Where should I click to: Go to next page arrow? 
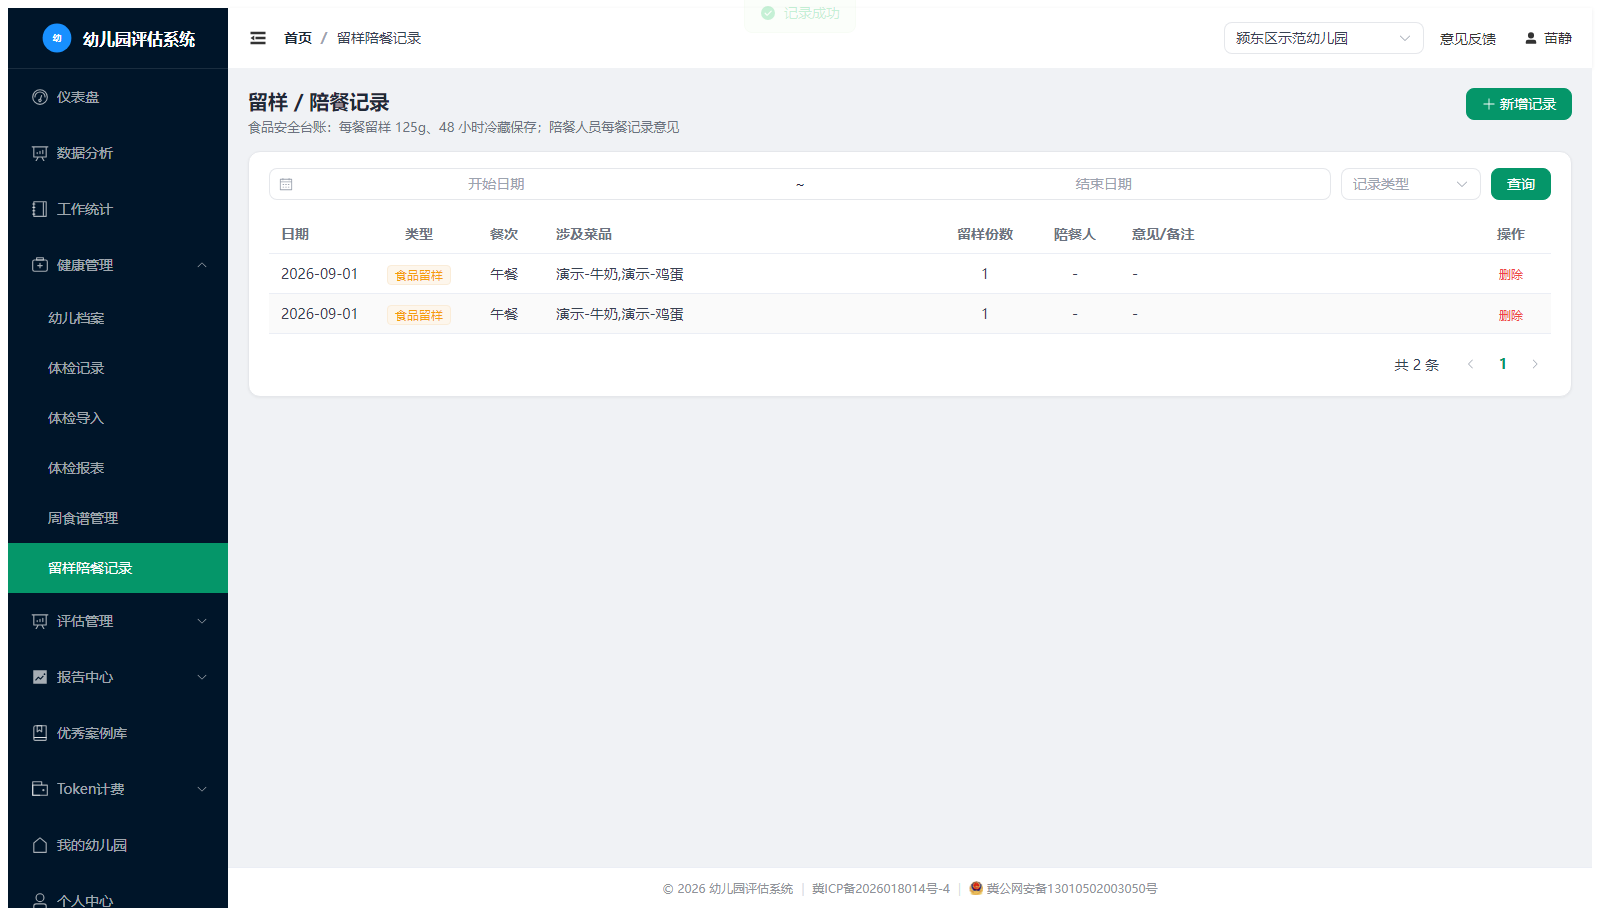[x=1535, y=364]
